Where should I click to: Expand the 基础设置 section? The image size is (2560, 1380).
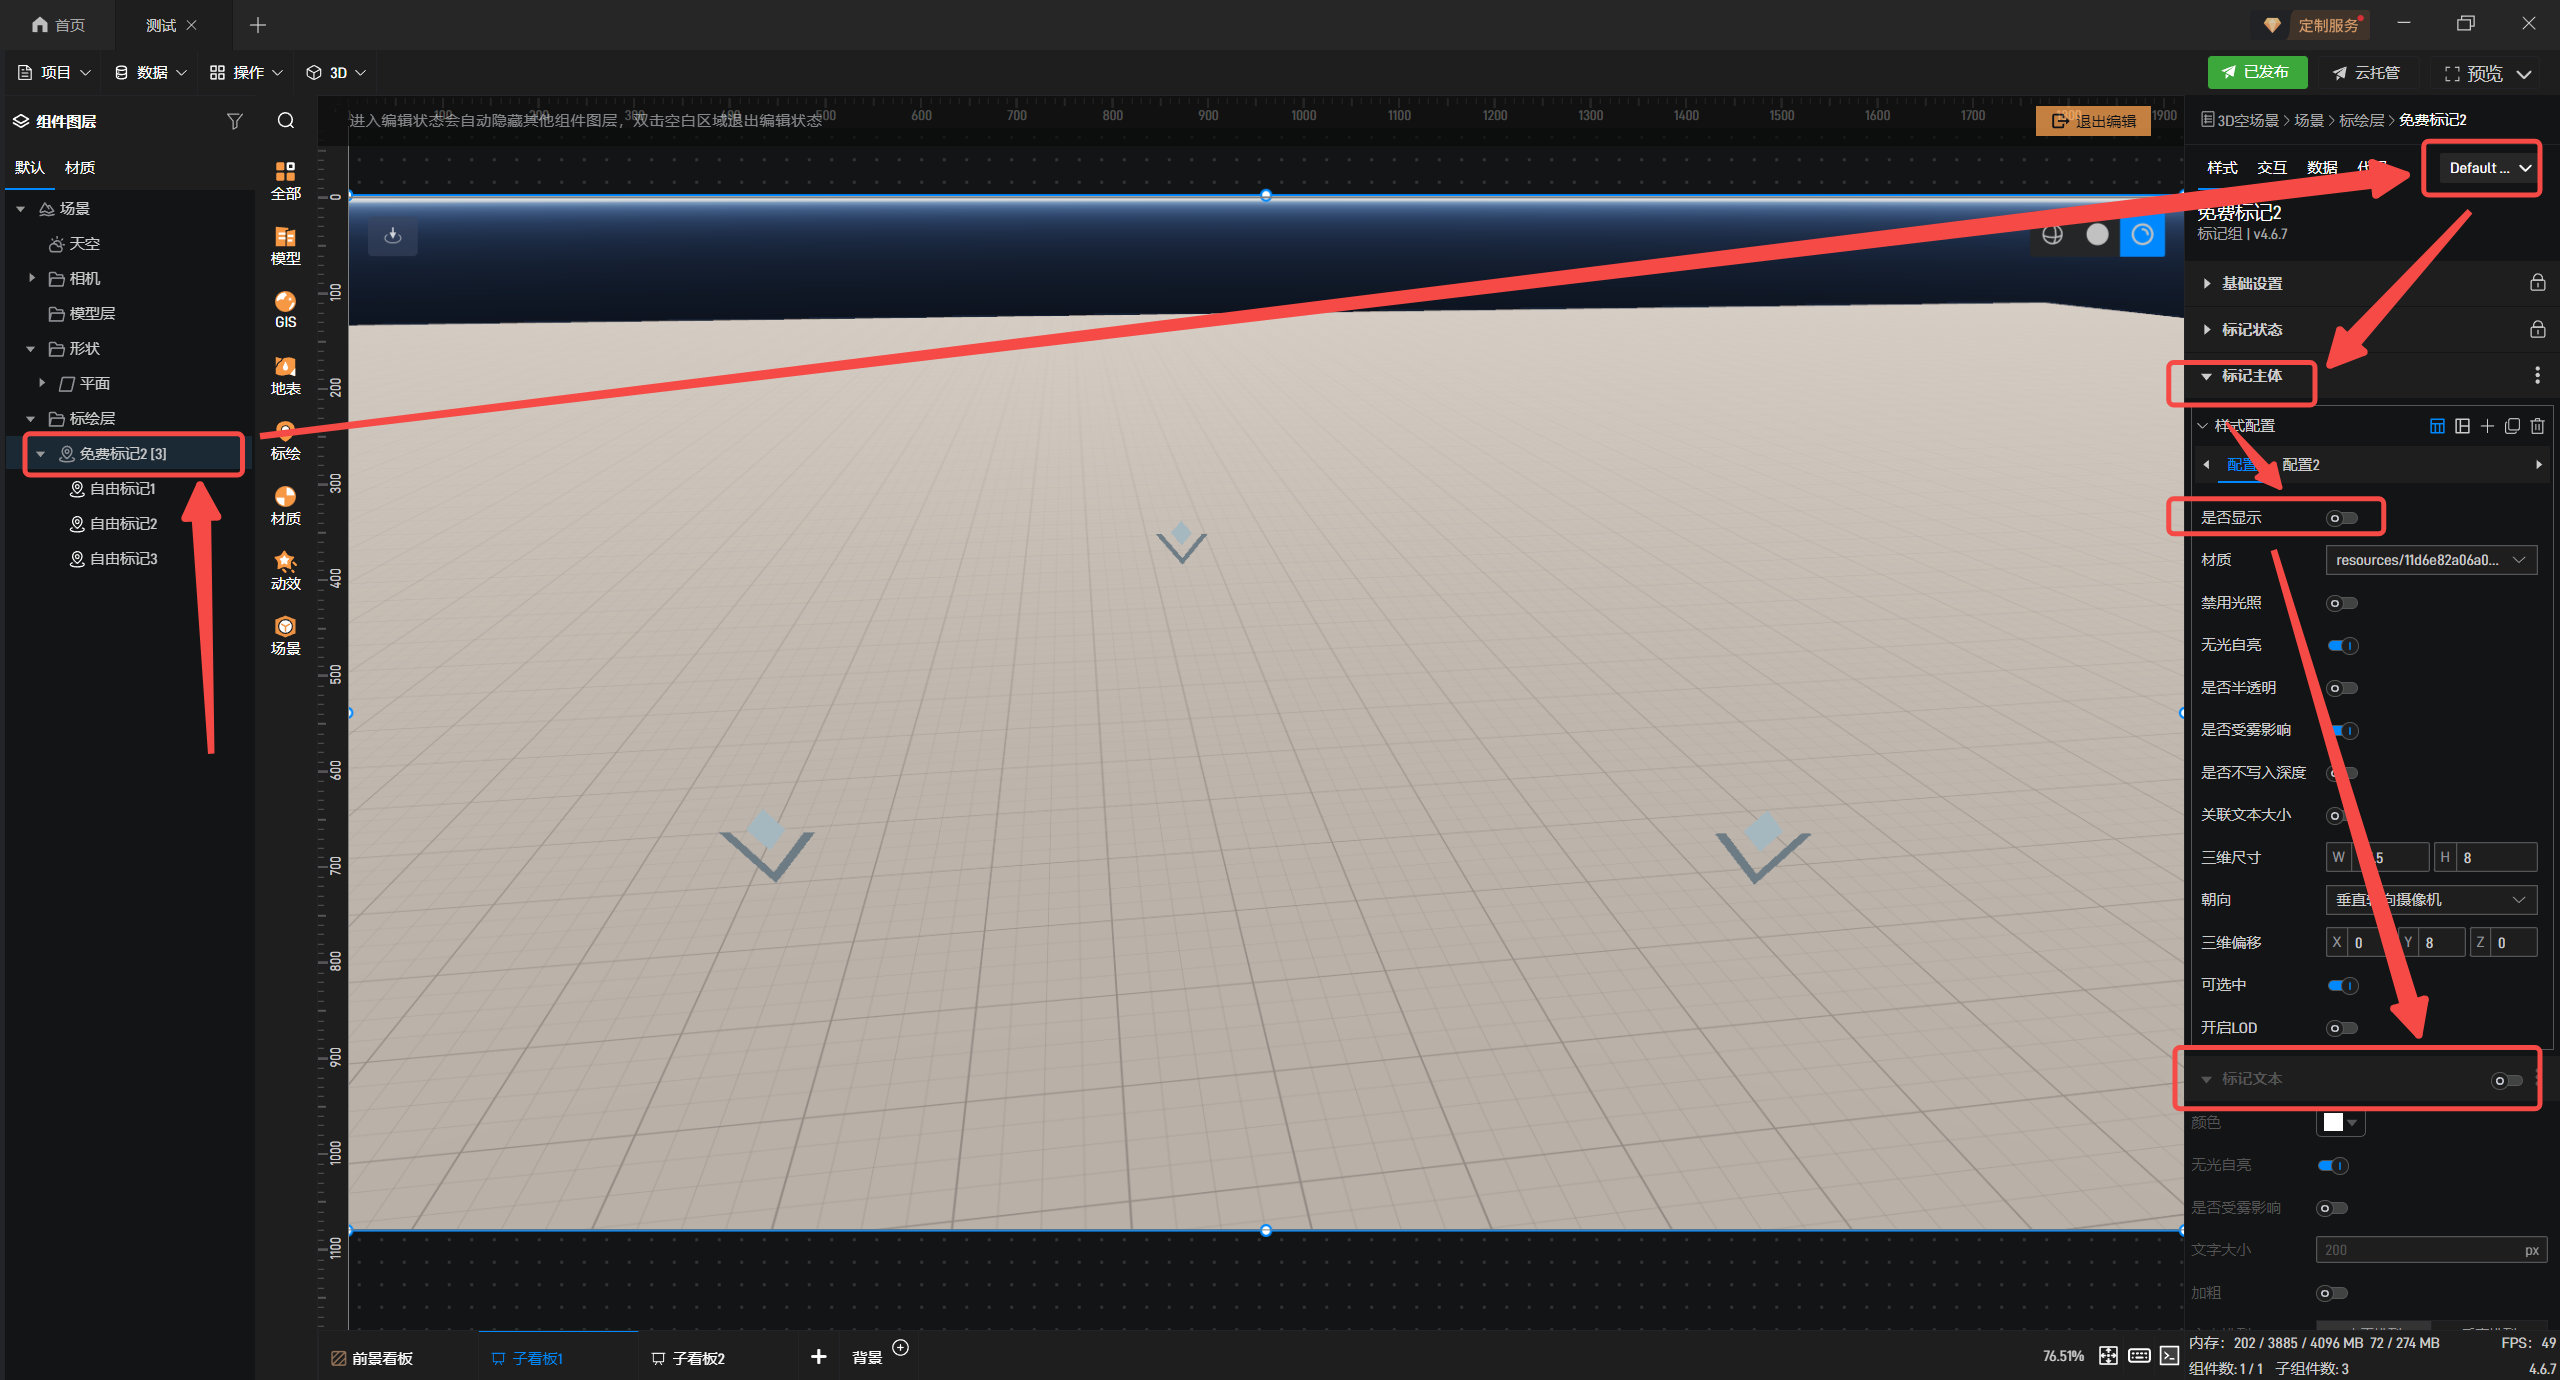tap(2251, 284)
